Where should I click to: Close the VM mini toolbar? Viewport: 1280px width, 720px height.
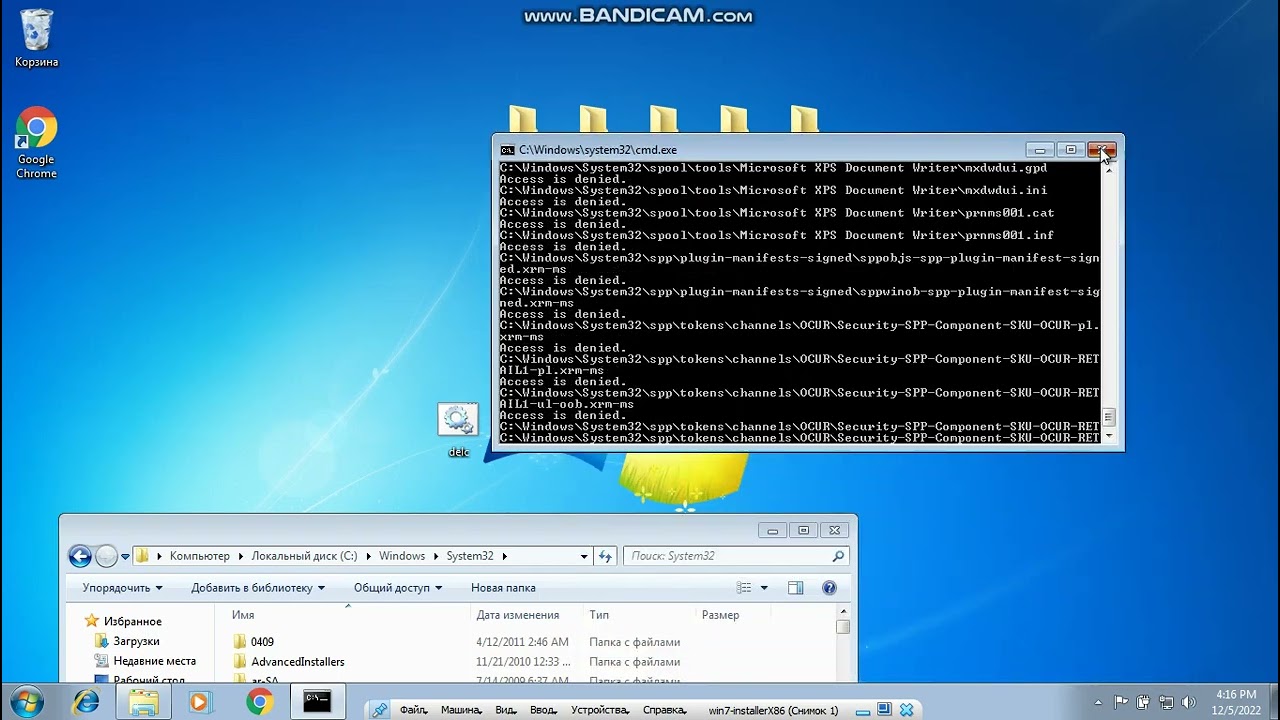(907, 710)
